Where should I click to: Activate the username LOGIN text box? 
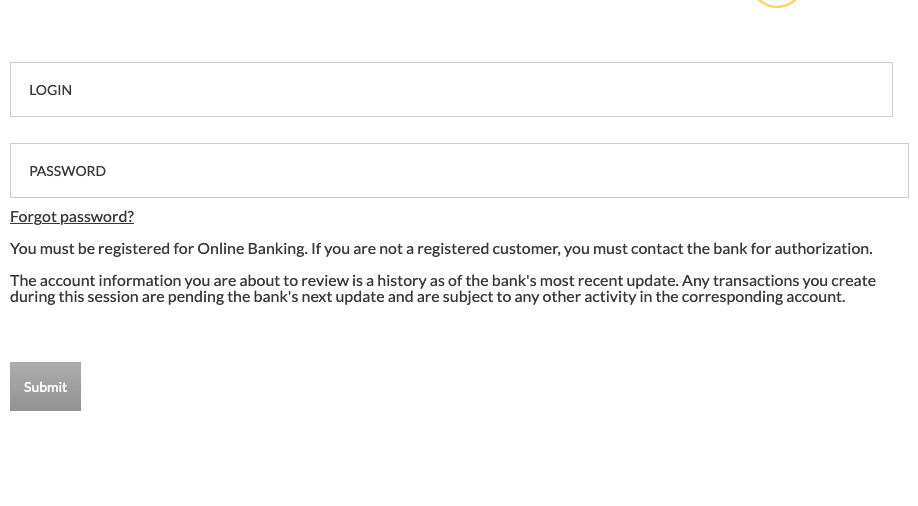[x=451, y=90]
